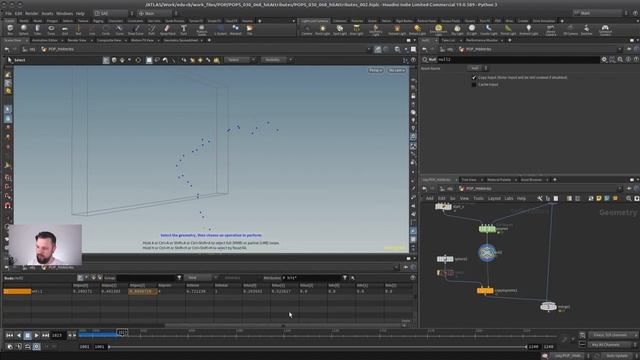The width and height of the screenshot is (640, 360).
Task: Click the Spot Light shelf tool
Action: (x=340, y=29)
